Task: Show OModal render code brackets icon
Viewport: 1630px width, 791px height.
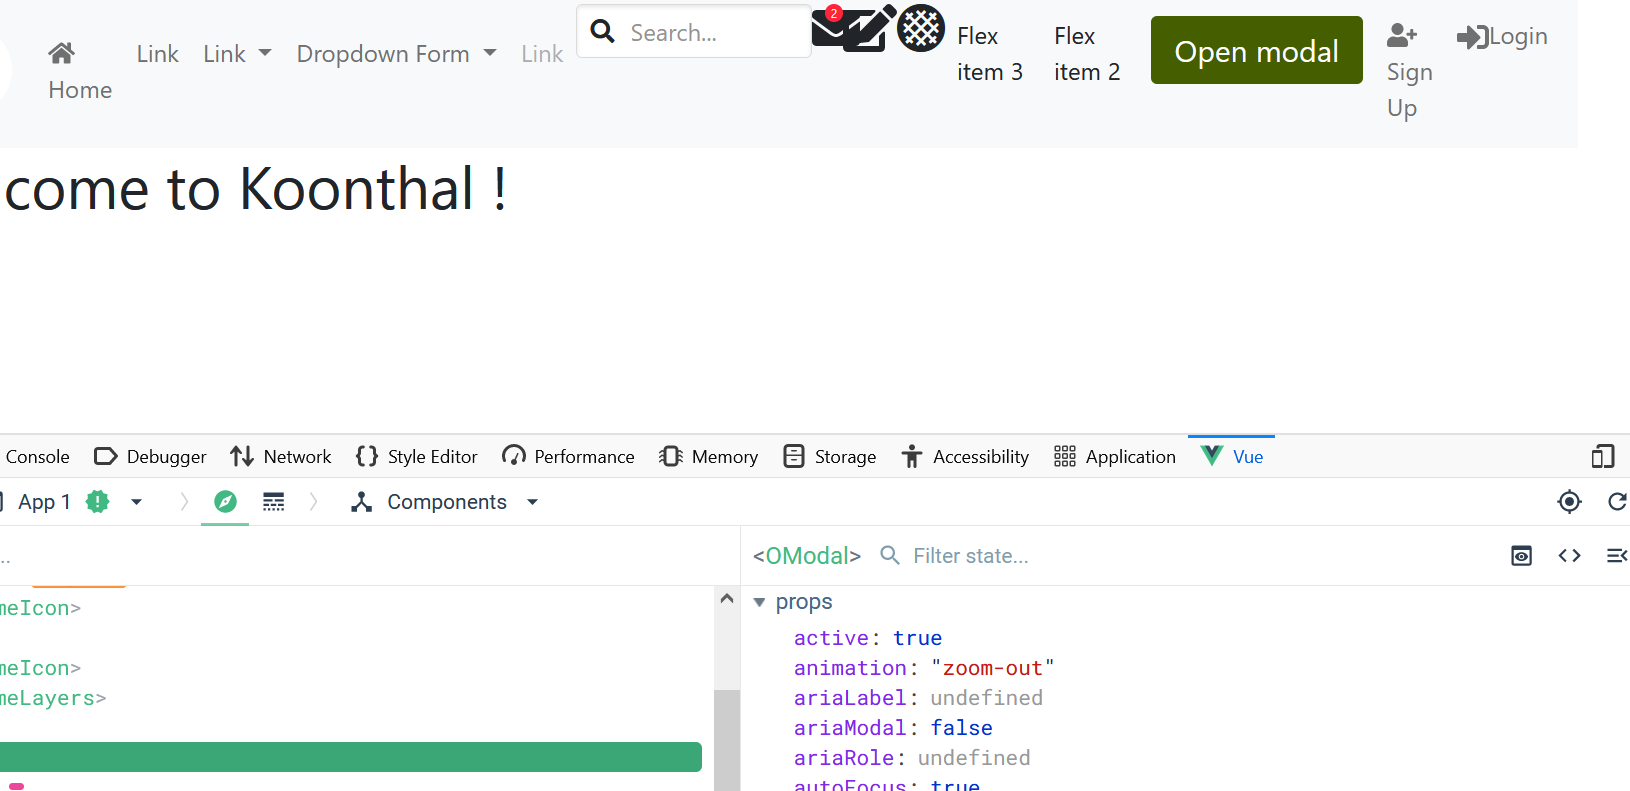Action: [1569, 556]
